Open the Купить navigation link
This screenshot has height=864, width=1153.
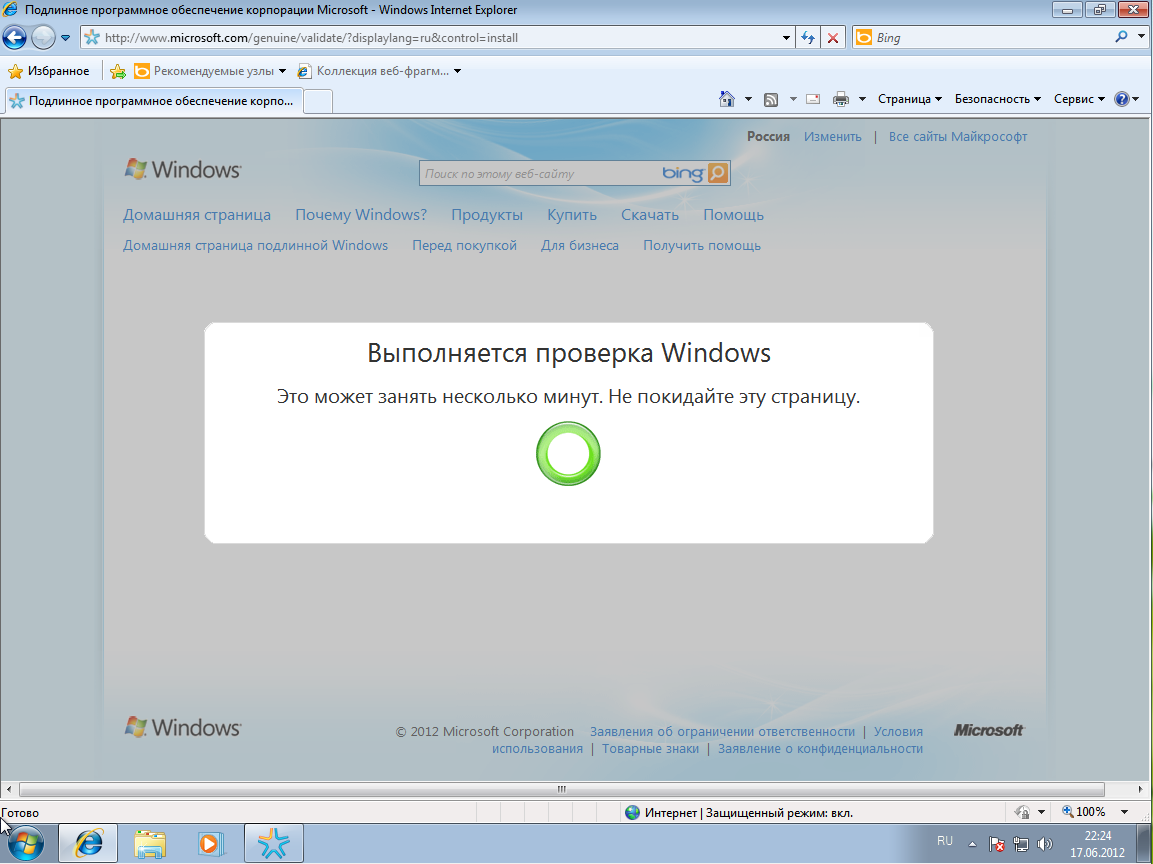tap(571, 215)
